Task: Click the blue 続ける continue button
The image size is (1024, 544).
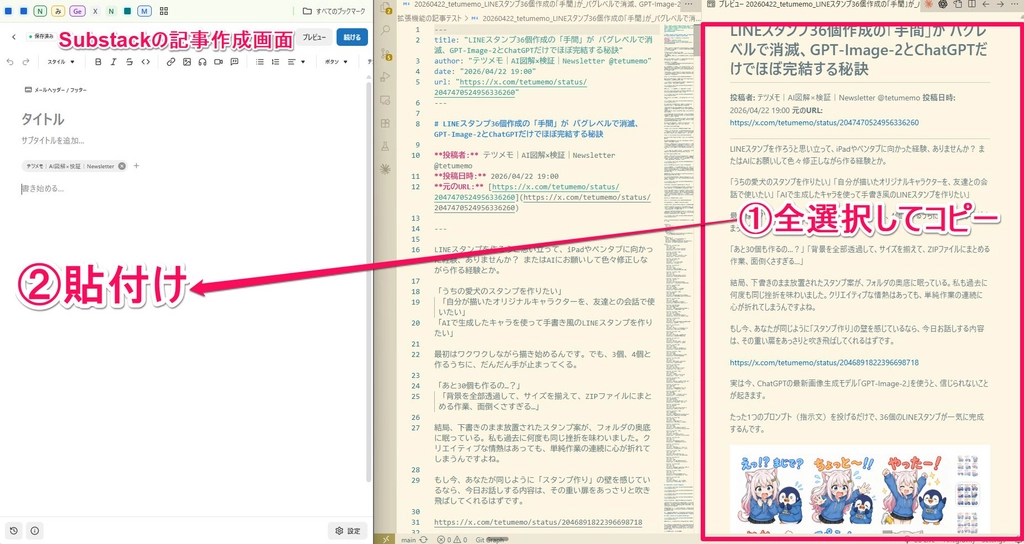Action: click(x=352, y=37)
